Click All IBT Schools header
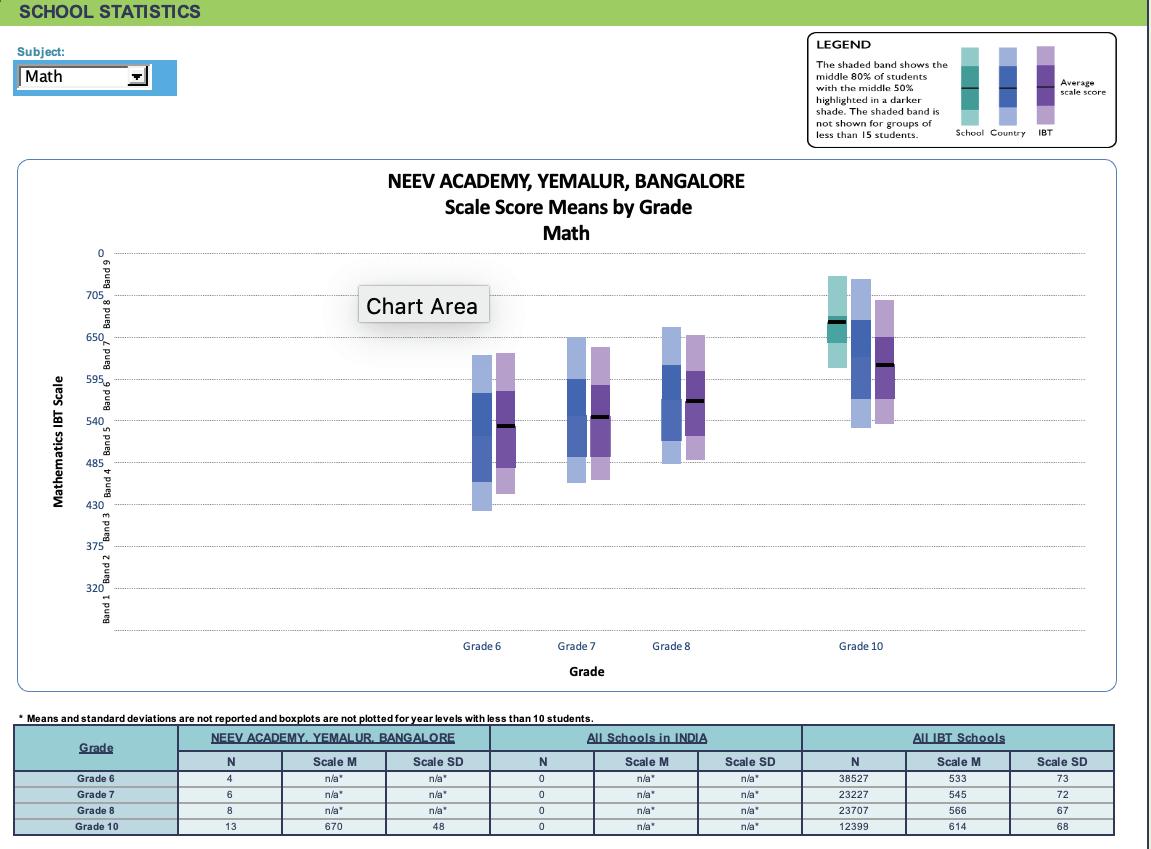The height and width of the screenshot is (849, 1151). [959, 737]
